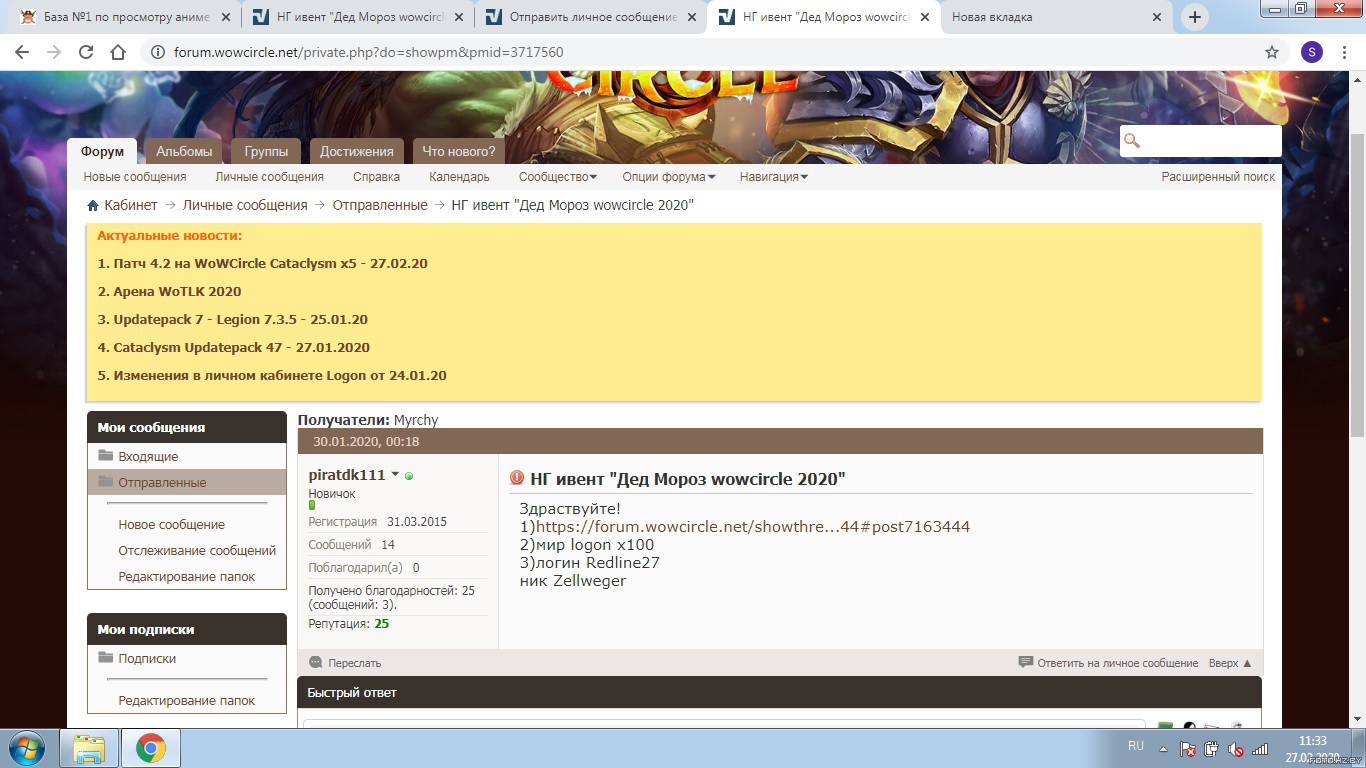This screenshot has width=1366, height=768.
Task: Go to Кабинет breadcrumb
Action: click(131, 205)
